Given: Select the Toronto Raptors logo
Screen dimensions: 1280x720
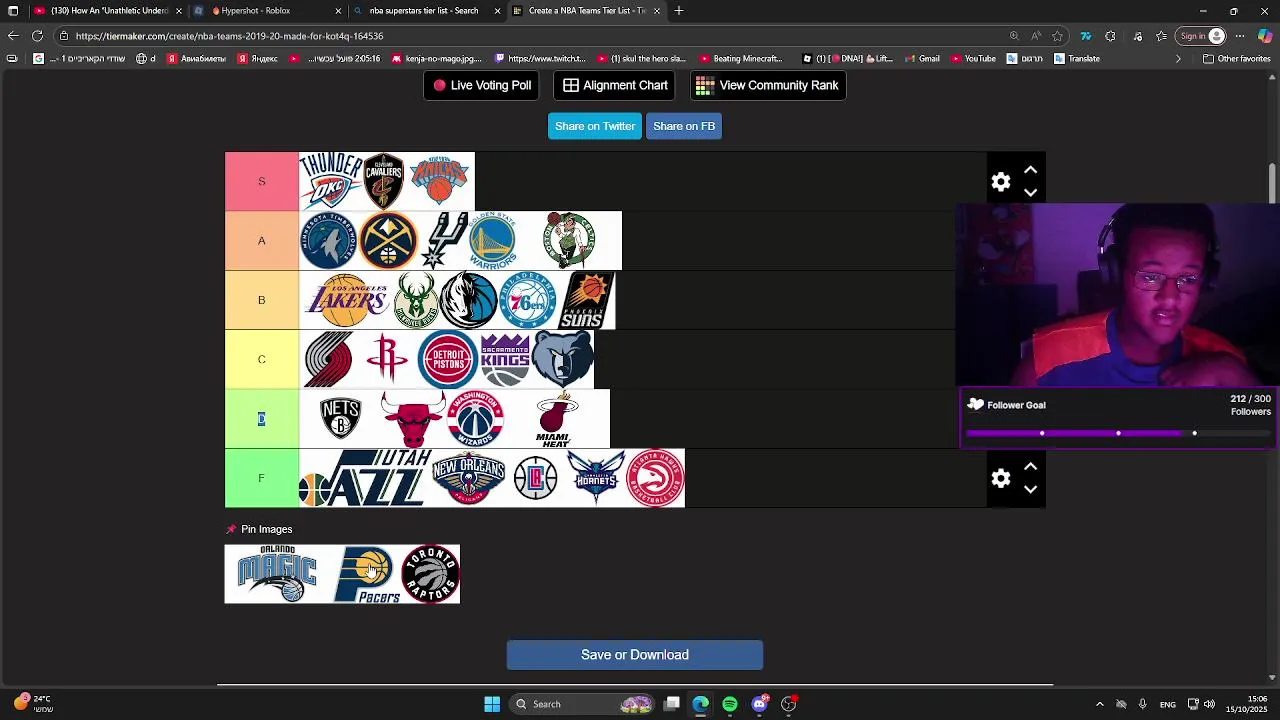Looking at the screenshot, I should pos(430,574).
